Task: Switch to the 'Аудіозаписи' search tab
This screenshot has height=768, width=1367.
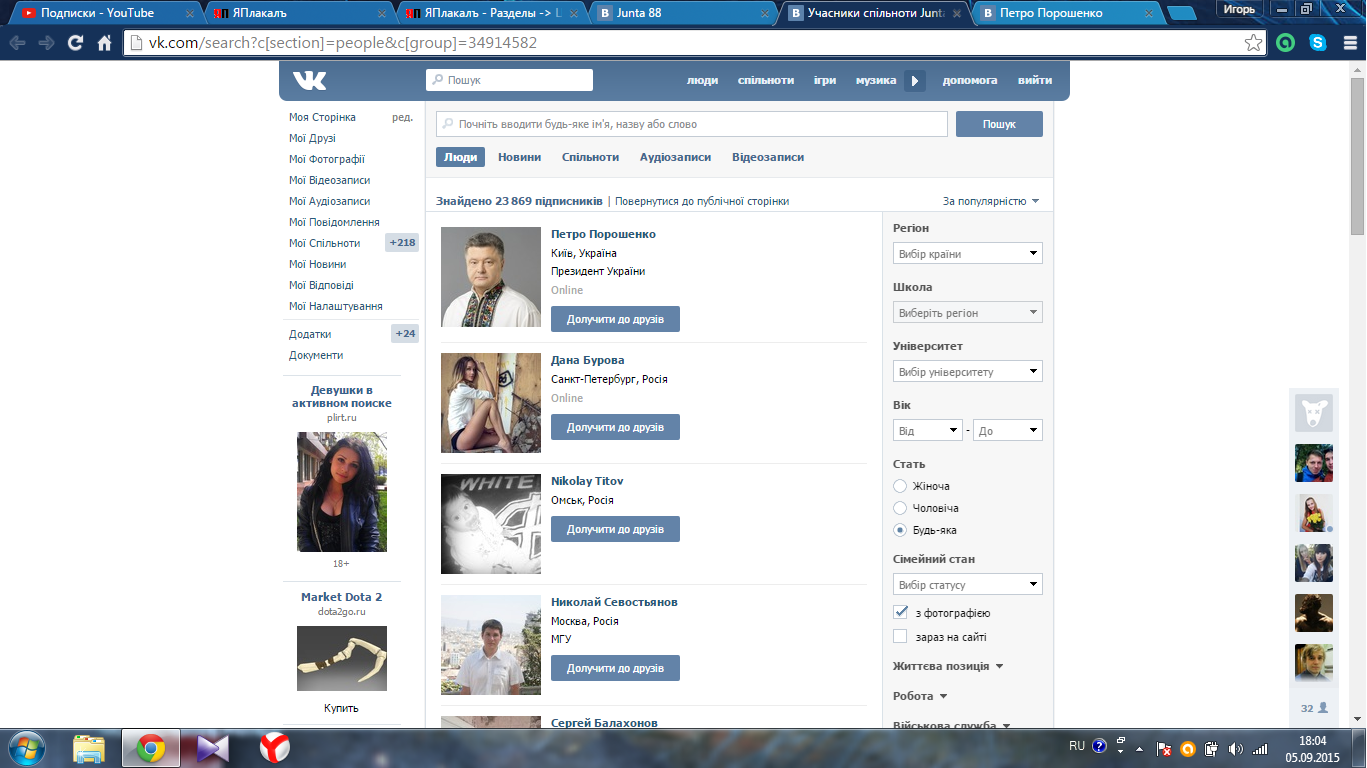Action: [676, 157]
